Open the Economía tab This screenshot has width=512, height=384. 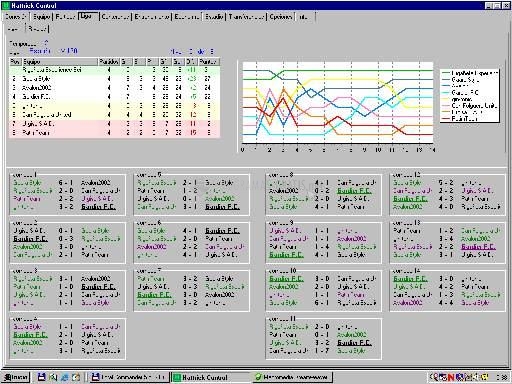(187, 16)
